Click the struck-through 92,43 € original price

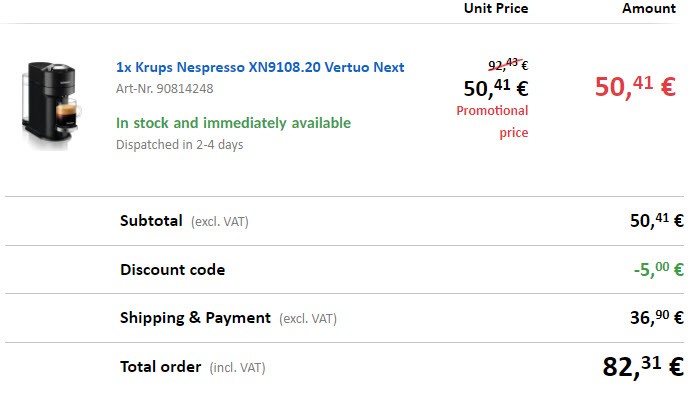pyautogui.click(x=508, y=64)
